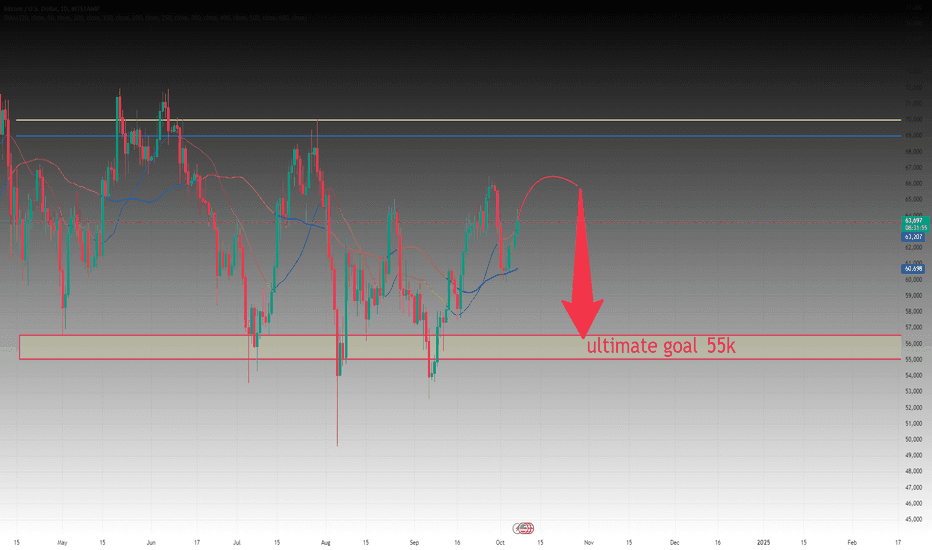Click the economic event flags icon near October
This screenshot has width=932, height=550.
pos(524,528)
